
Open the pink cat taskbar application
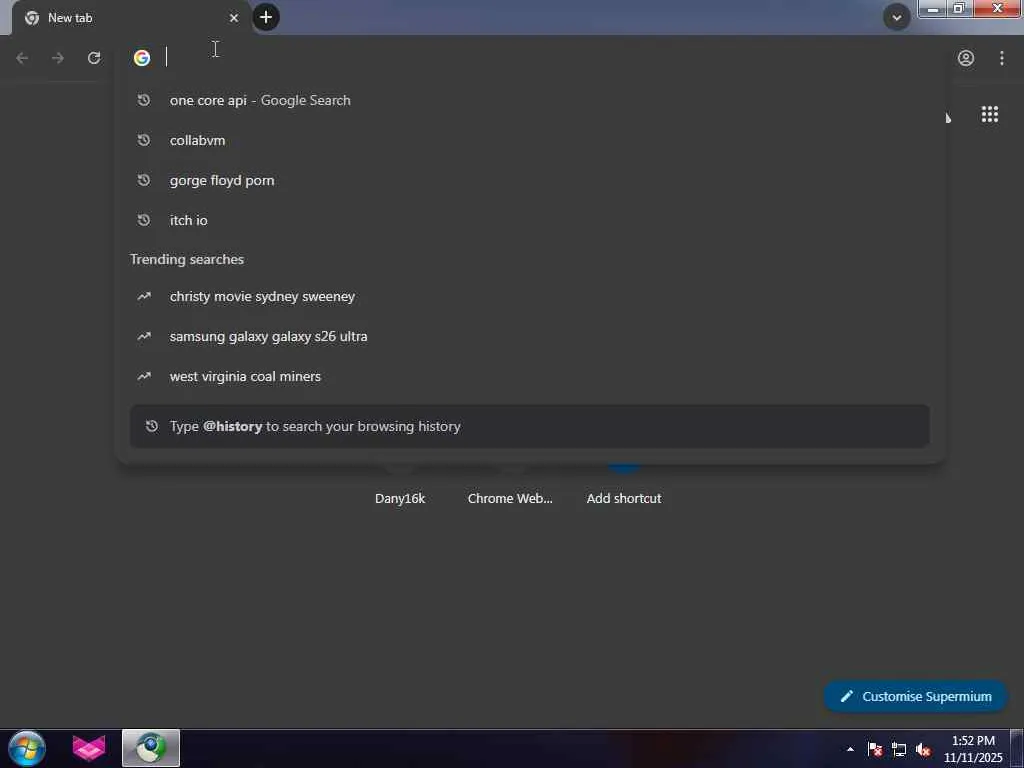[89, 748]
